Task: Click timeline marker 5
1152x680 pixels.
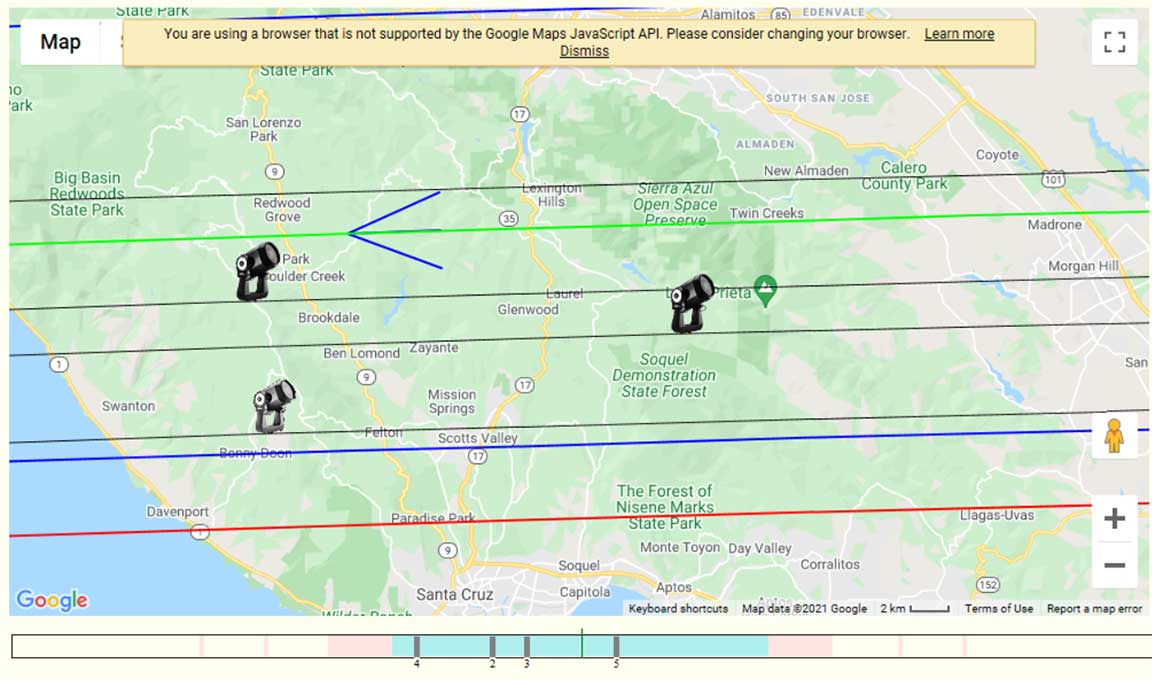Action: [x=616, y=647]
